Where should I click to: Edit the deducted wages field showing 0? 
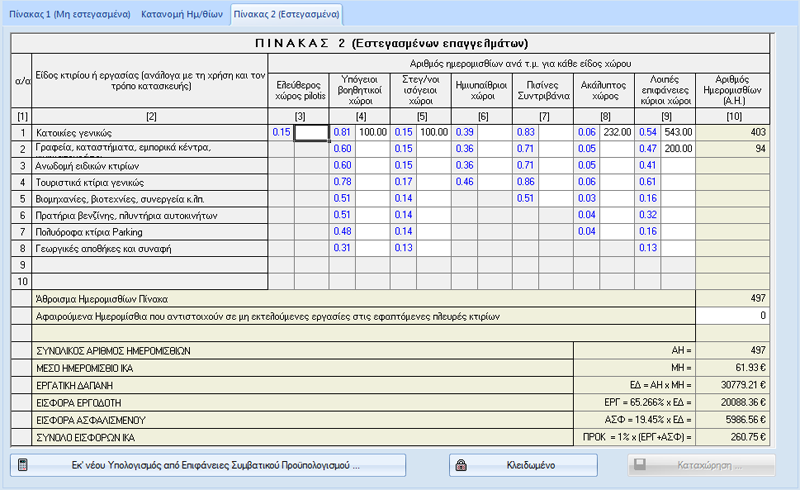pyautogui.click(x=732, y=316)
